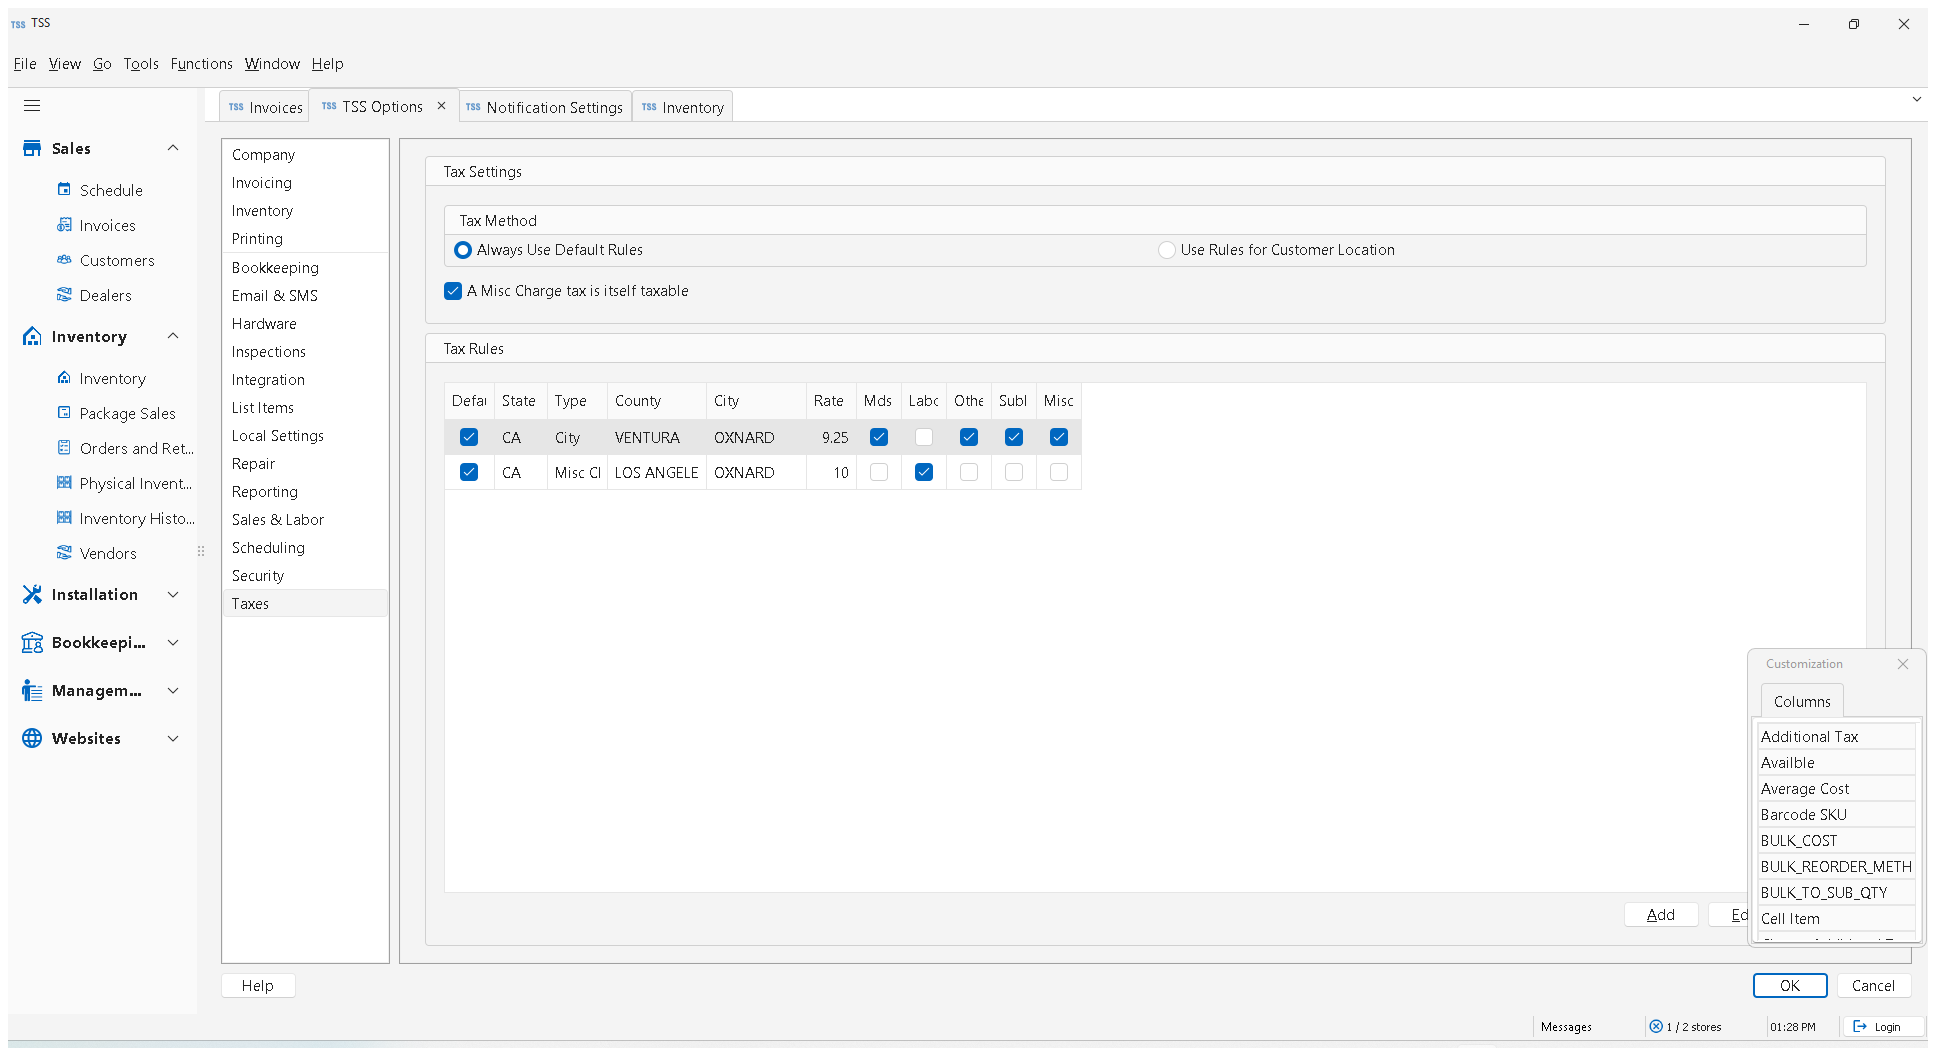The image size is (1936, 1048).
Task: Click the Package Sales icon
Action: (x=64, y=413)
